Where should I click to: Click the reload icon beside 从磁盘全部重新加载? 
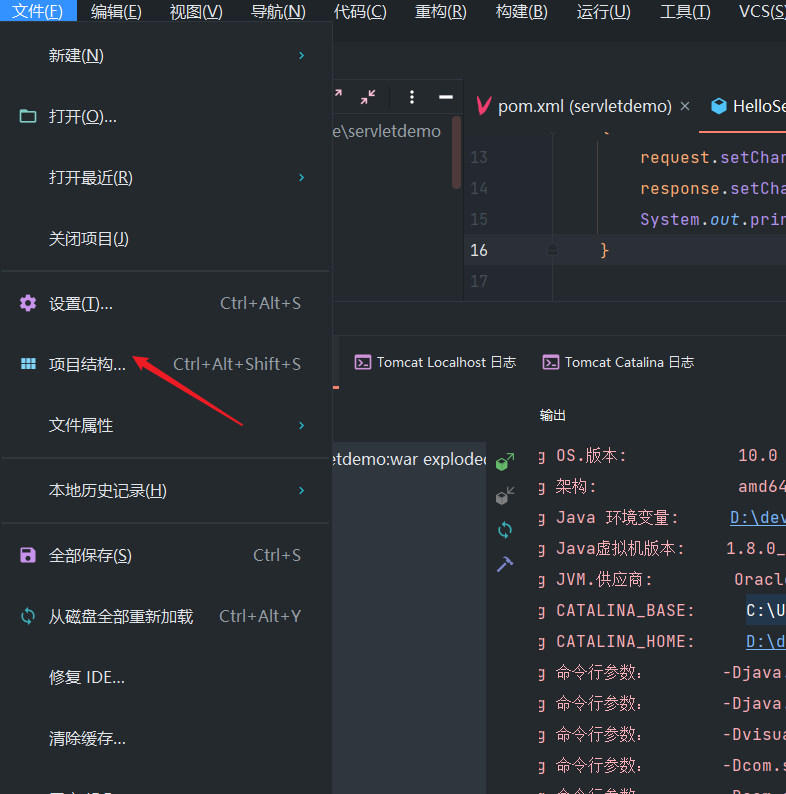[x=28, y=616]
